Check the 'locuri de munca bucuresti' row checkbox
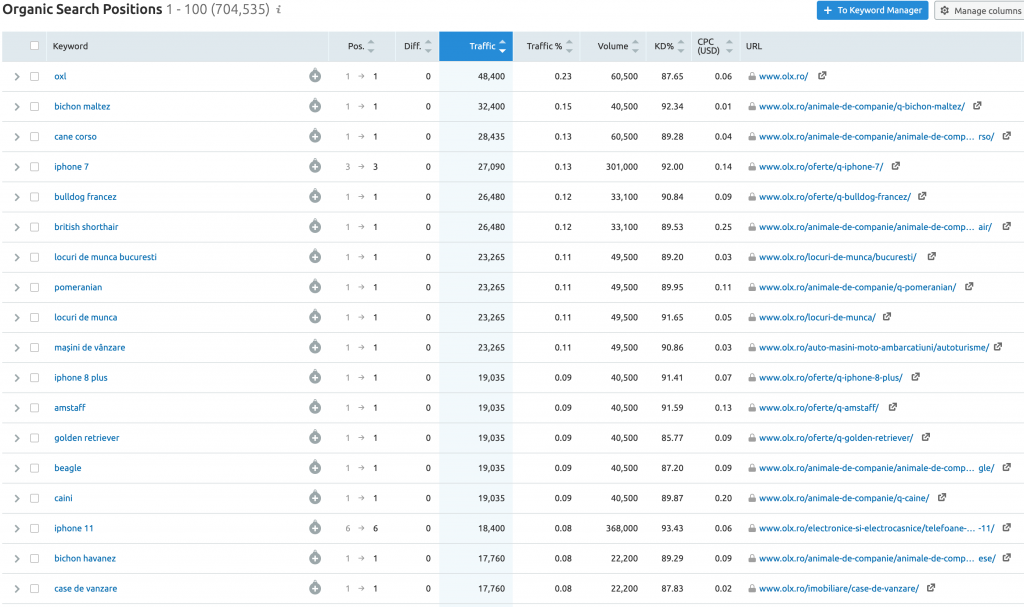 [x=35, y=257]
